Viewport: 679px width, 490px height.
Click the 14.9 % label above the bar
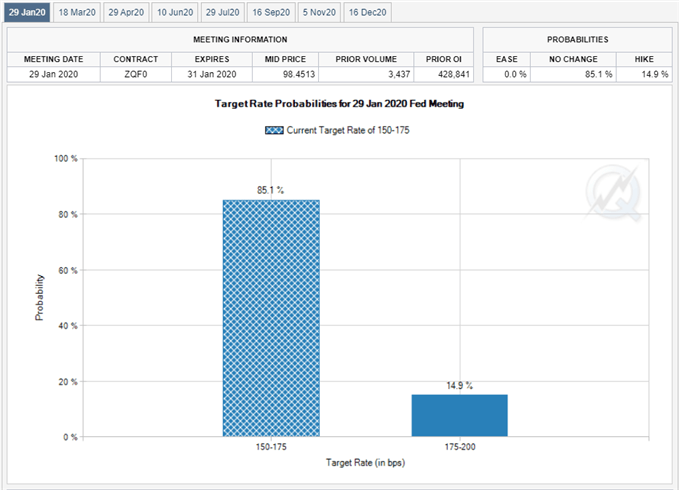459,385
